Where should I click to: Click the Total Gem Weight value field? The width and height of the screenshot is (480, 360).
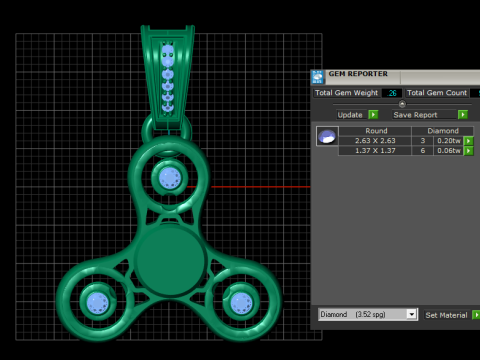pyautogui.click(x=392, y=93)
